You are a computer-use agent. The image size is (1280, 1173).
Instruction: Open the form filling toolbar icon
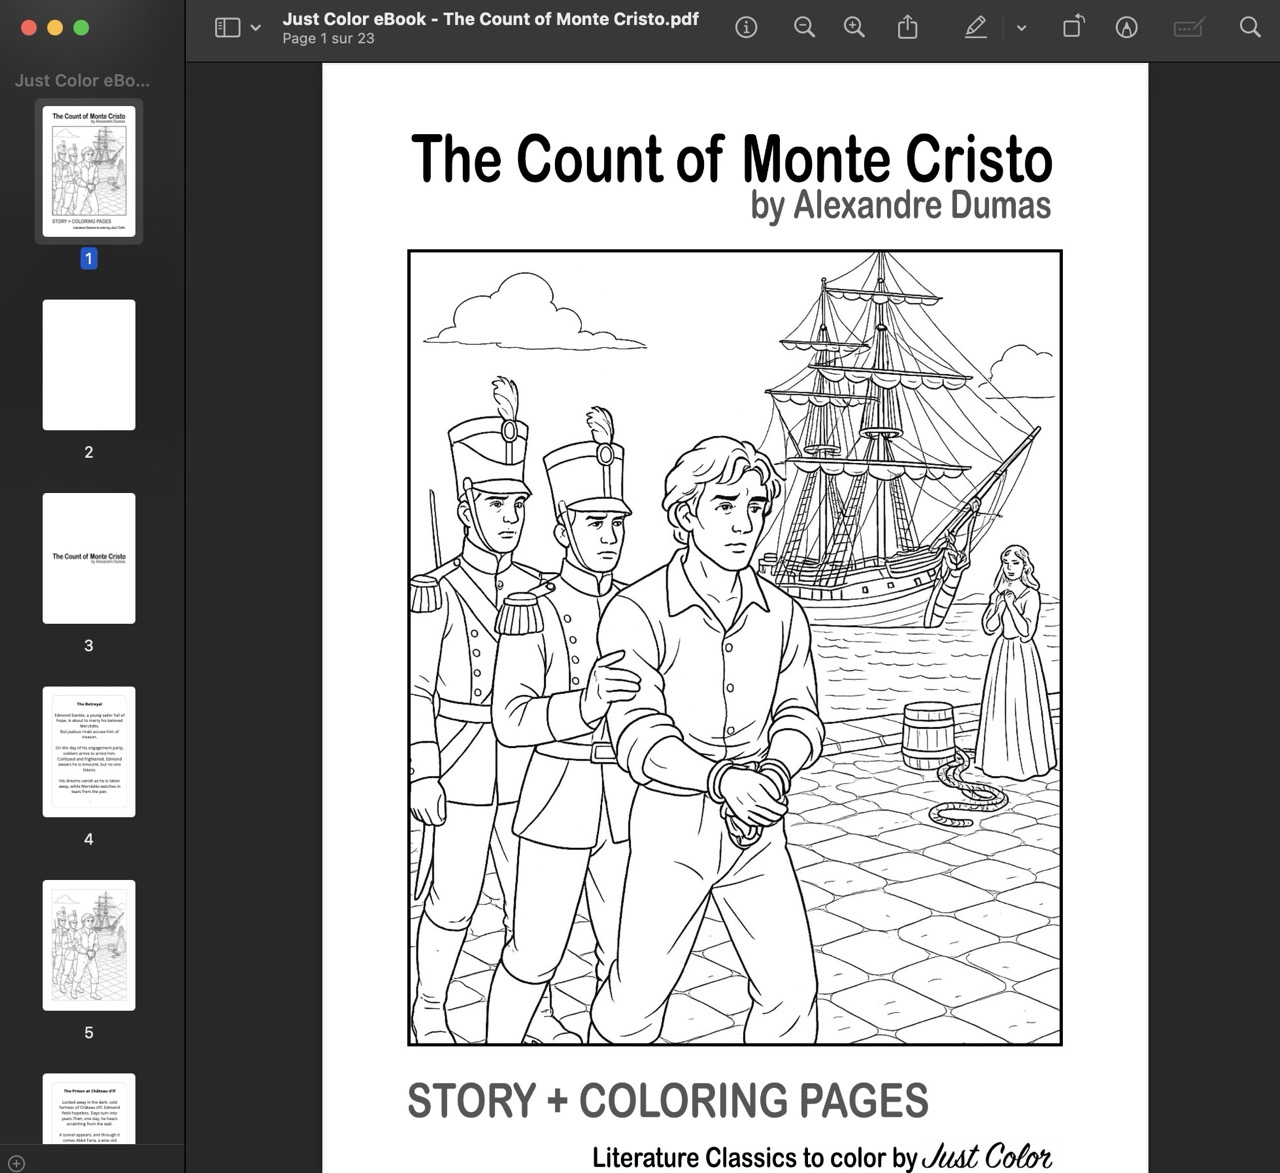[1188, 28]
